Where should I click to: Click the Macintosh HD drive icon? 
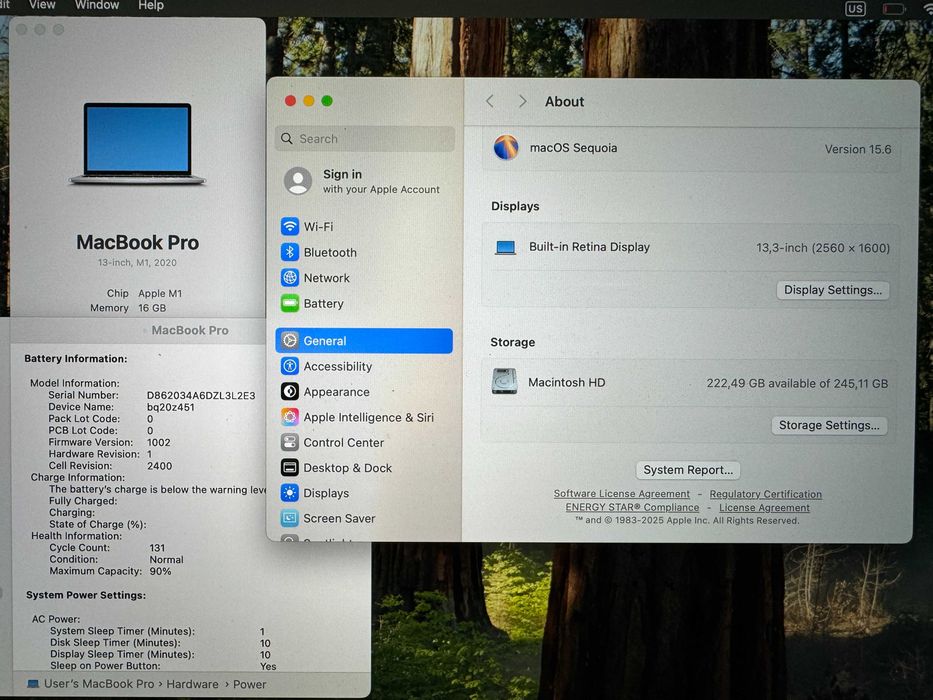coord(504,382)
